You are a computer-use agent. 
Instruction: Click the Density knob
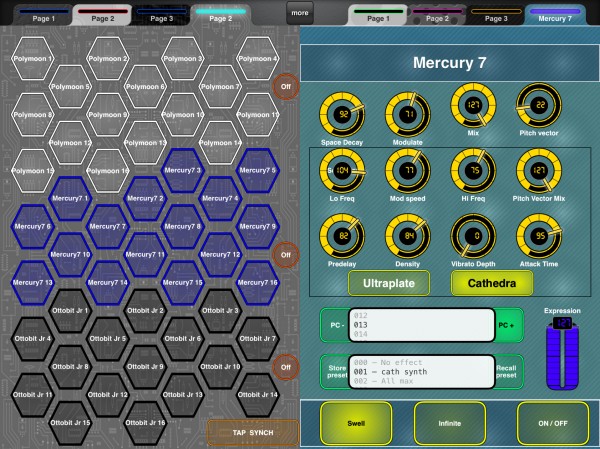coord(408,236)
